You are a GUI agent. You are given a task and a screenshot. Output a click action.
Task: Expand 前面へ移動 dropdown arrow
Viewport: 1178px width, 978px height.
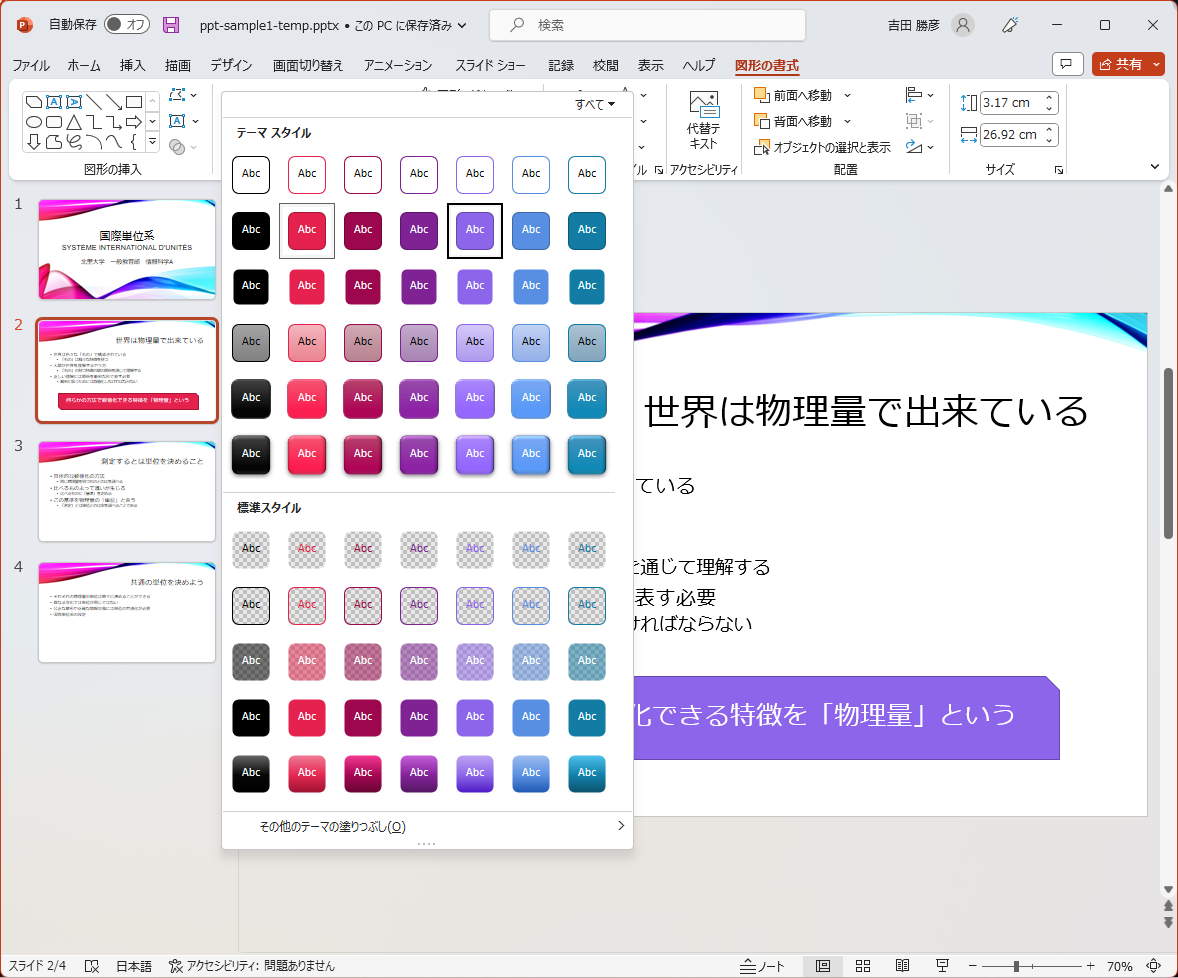click(x=848, y=95)
